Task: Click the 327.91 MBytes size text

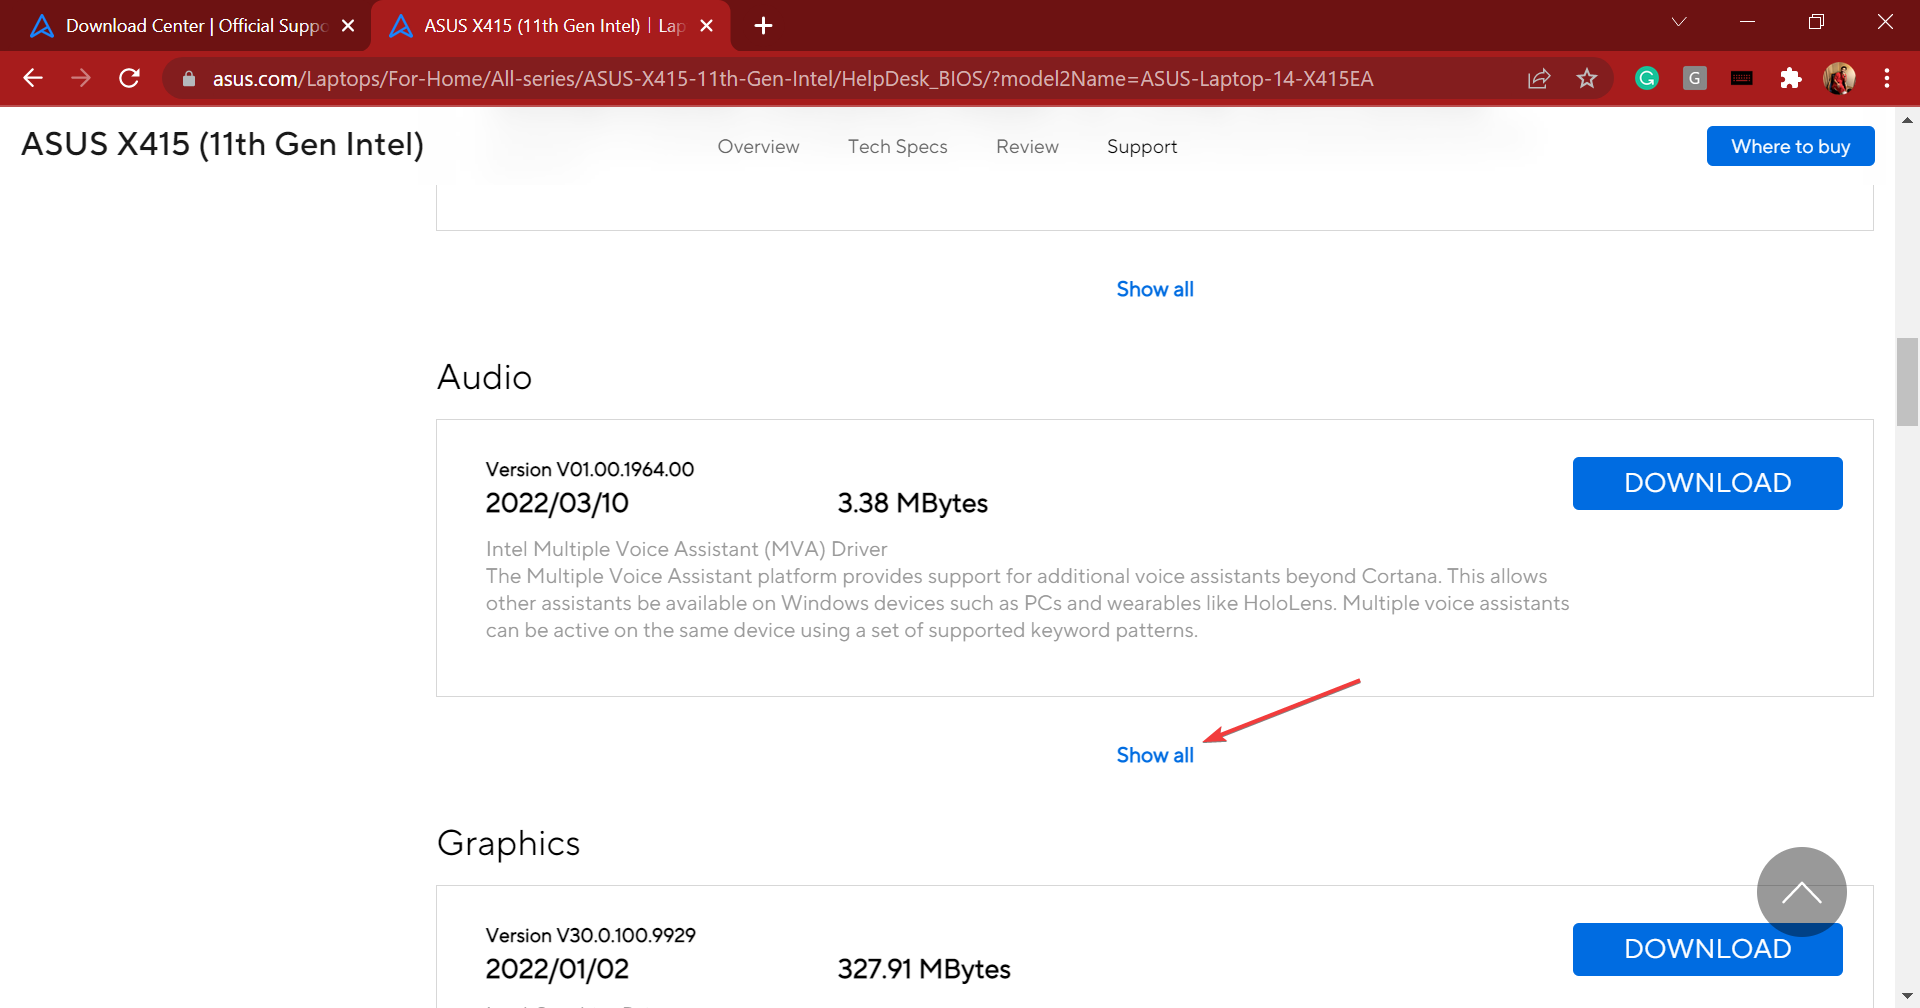Action: (x=924, y=969)
